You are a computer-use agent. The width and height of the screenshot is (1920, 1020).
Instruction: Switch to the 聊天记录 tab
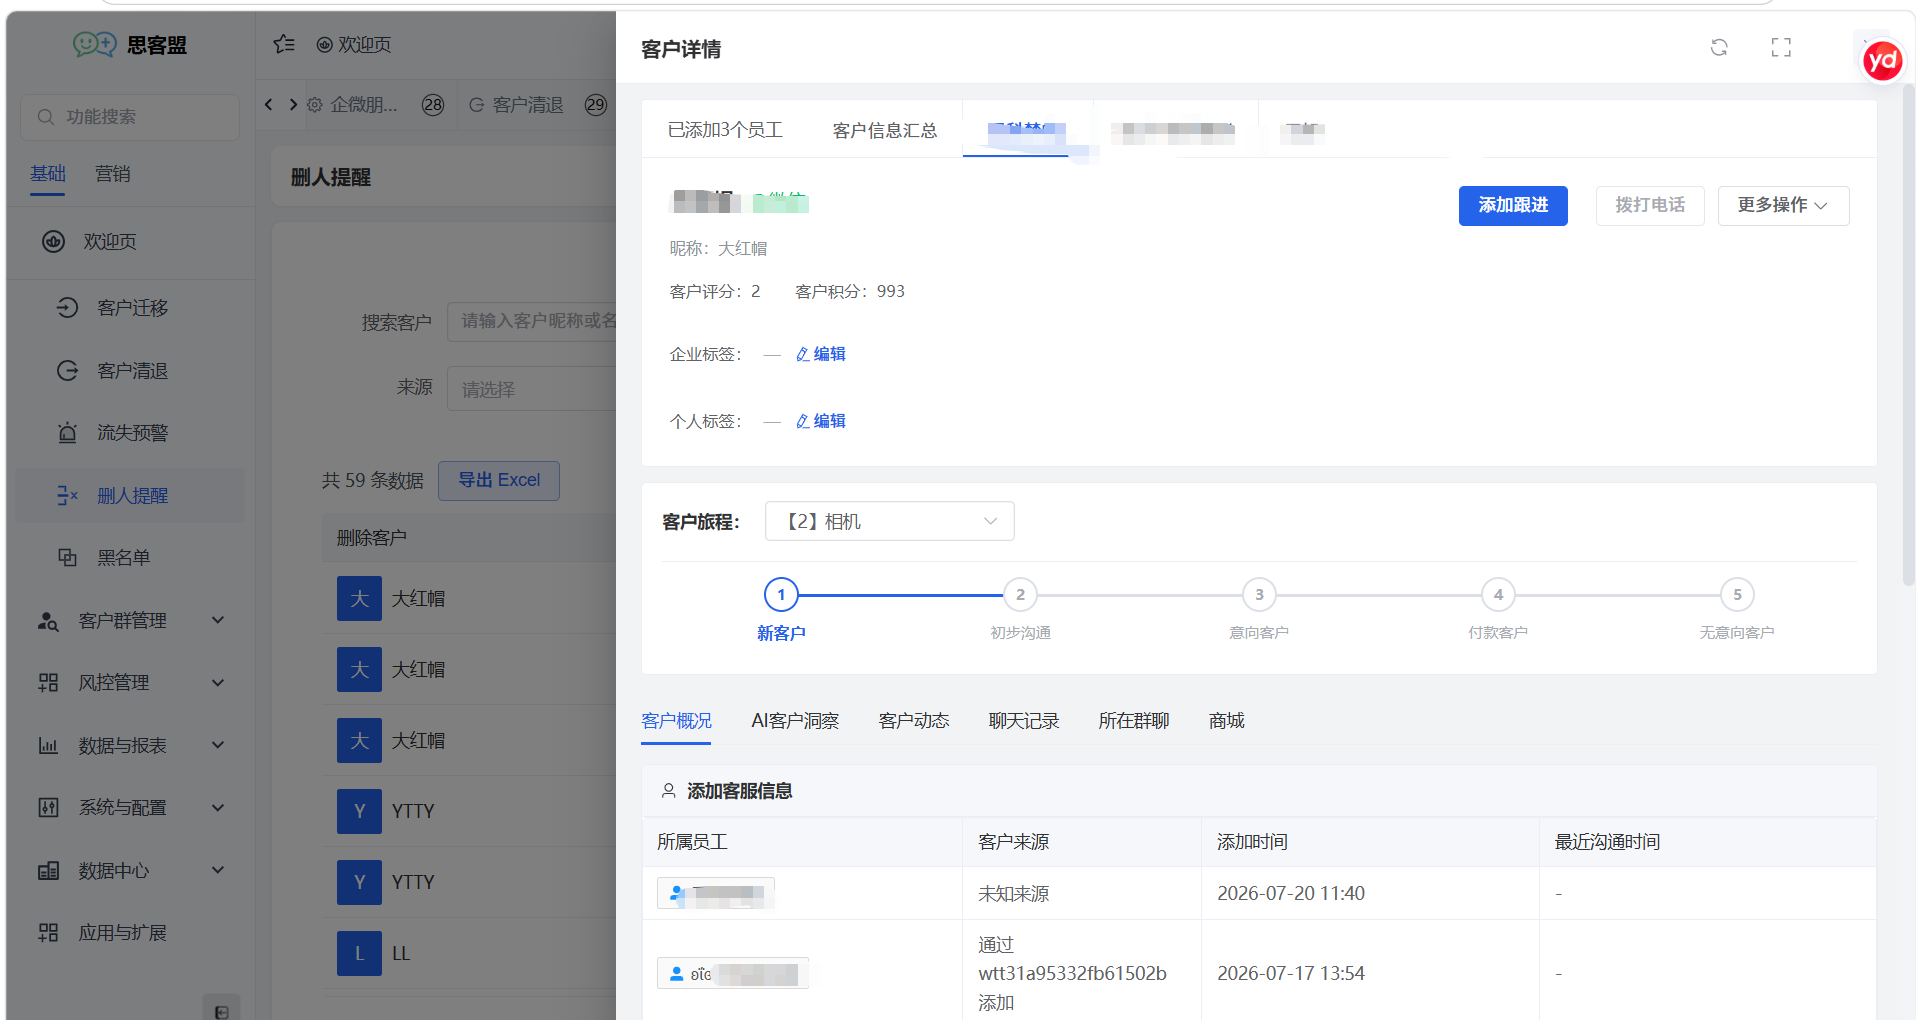click(x=1024, y=721)
